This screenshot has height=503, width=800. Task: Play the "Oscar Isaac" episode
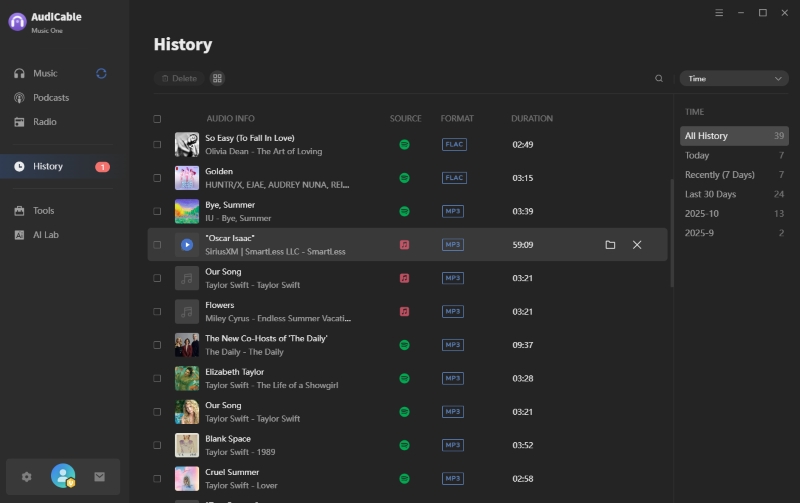(187, 245)
